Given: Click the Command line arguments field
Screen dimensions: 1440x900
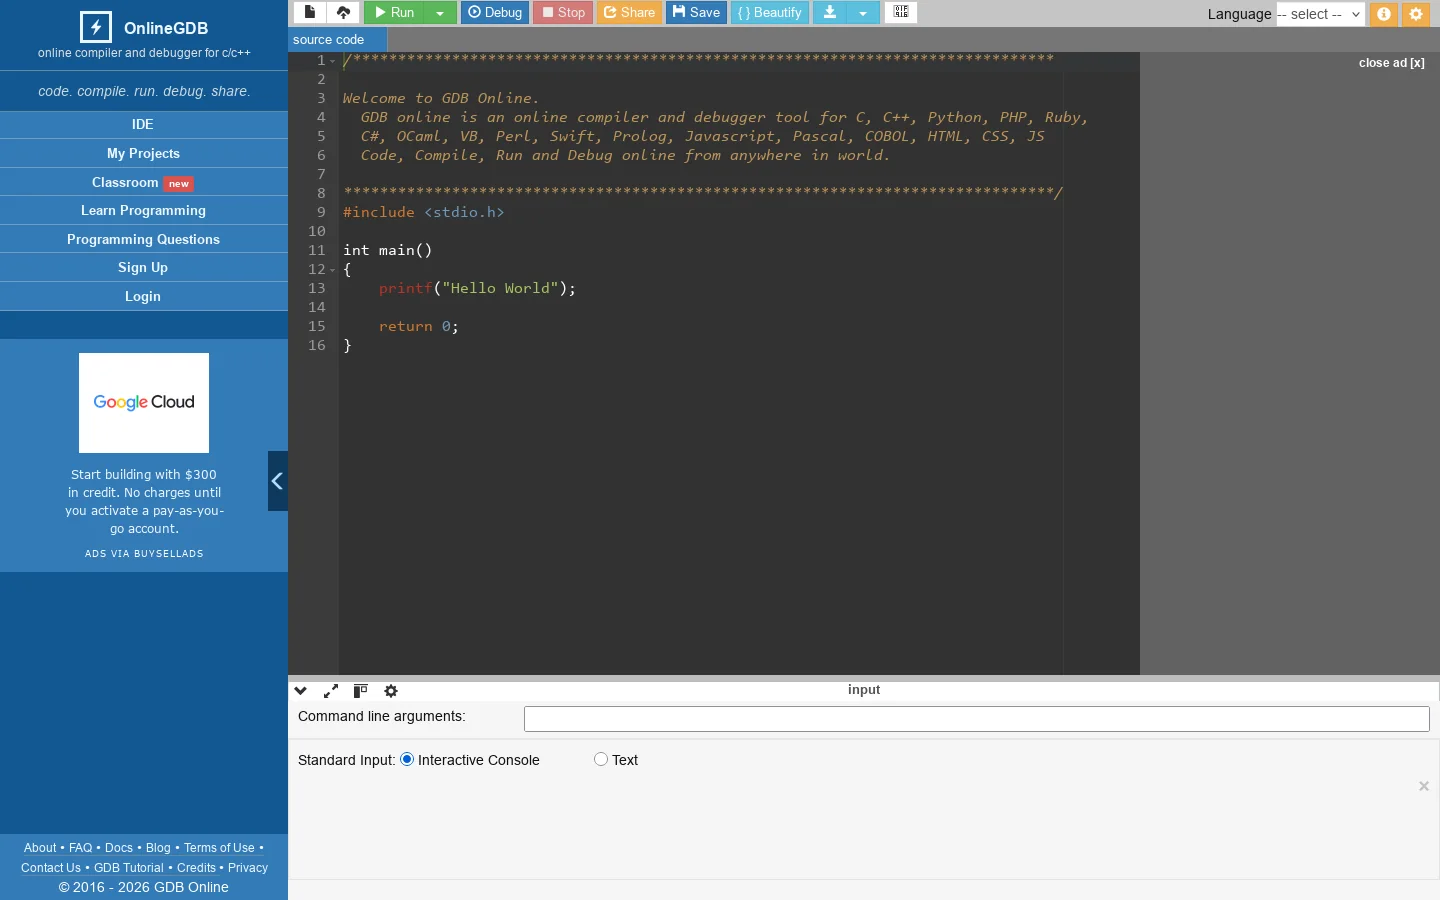Looking at the screenshot, I should tap(977, 719).
